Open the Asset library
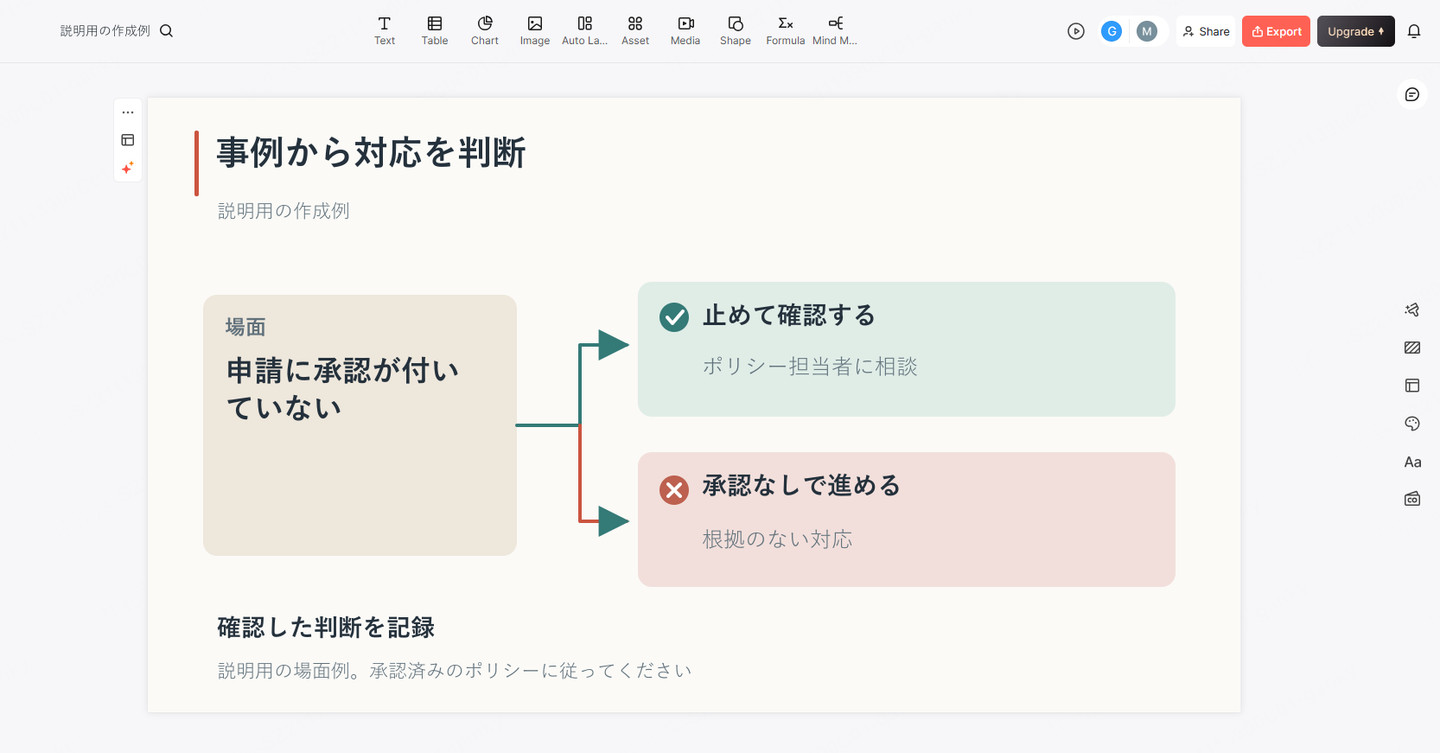The image size is (1440, 753). [x=635, y=31]
